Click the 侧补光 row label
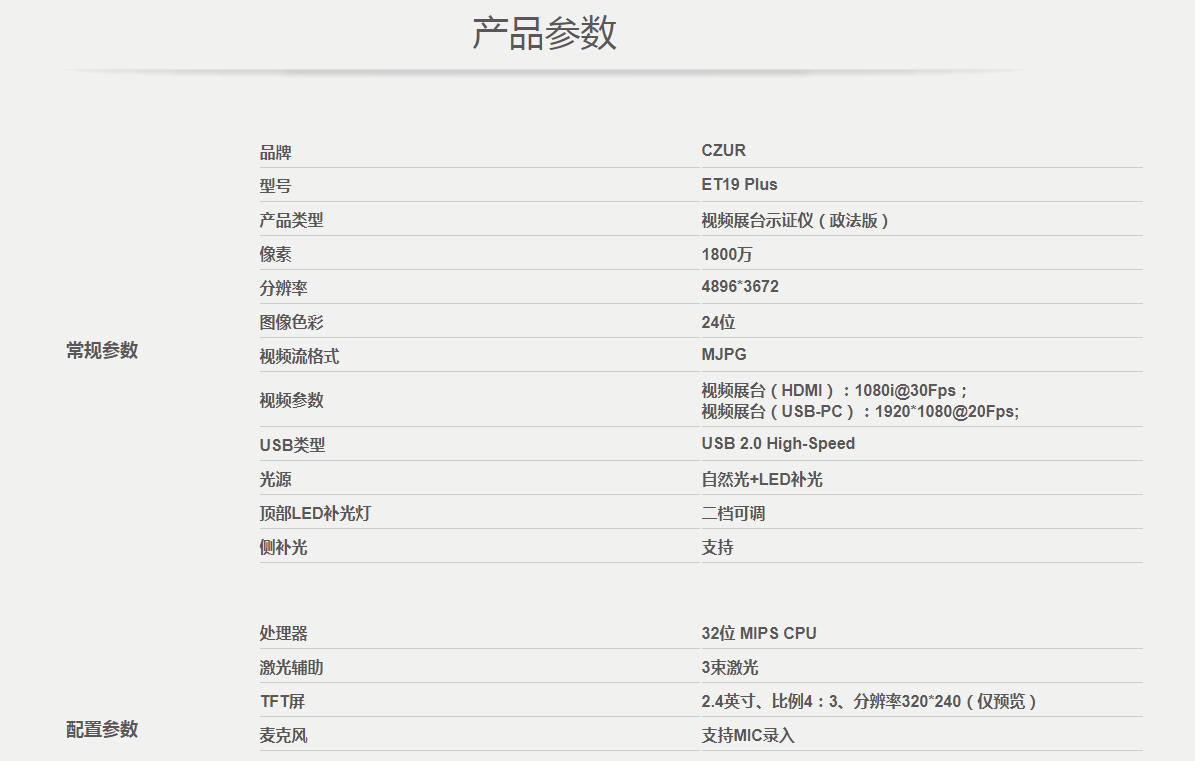Screen dimensions: 1195x761 tap(284, 548)
